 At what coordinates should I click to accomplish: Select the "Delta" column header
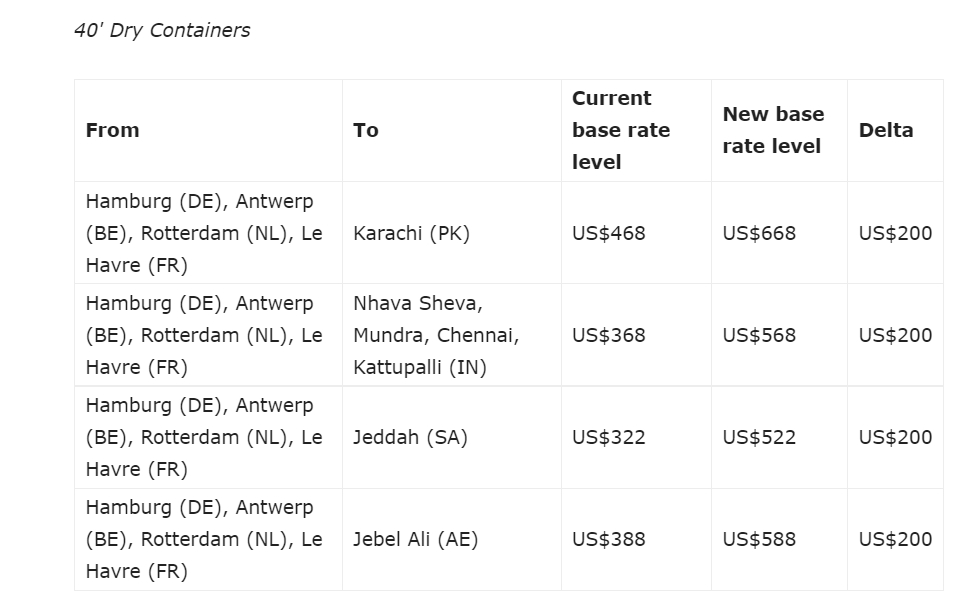click(885, 130)
